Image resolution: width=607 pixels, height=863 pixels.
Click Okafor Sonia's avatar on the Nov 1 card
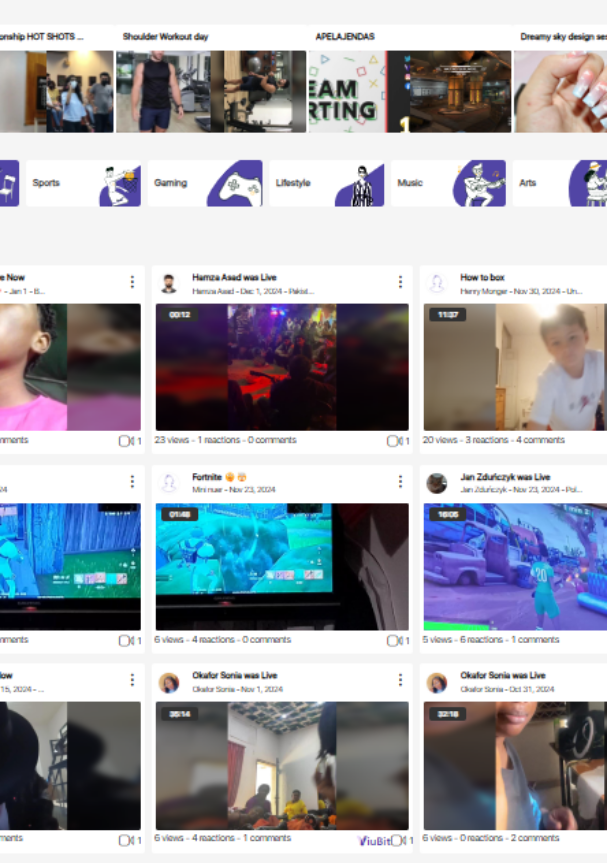pos(169,682)
